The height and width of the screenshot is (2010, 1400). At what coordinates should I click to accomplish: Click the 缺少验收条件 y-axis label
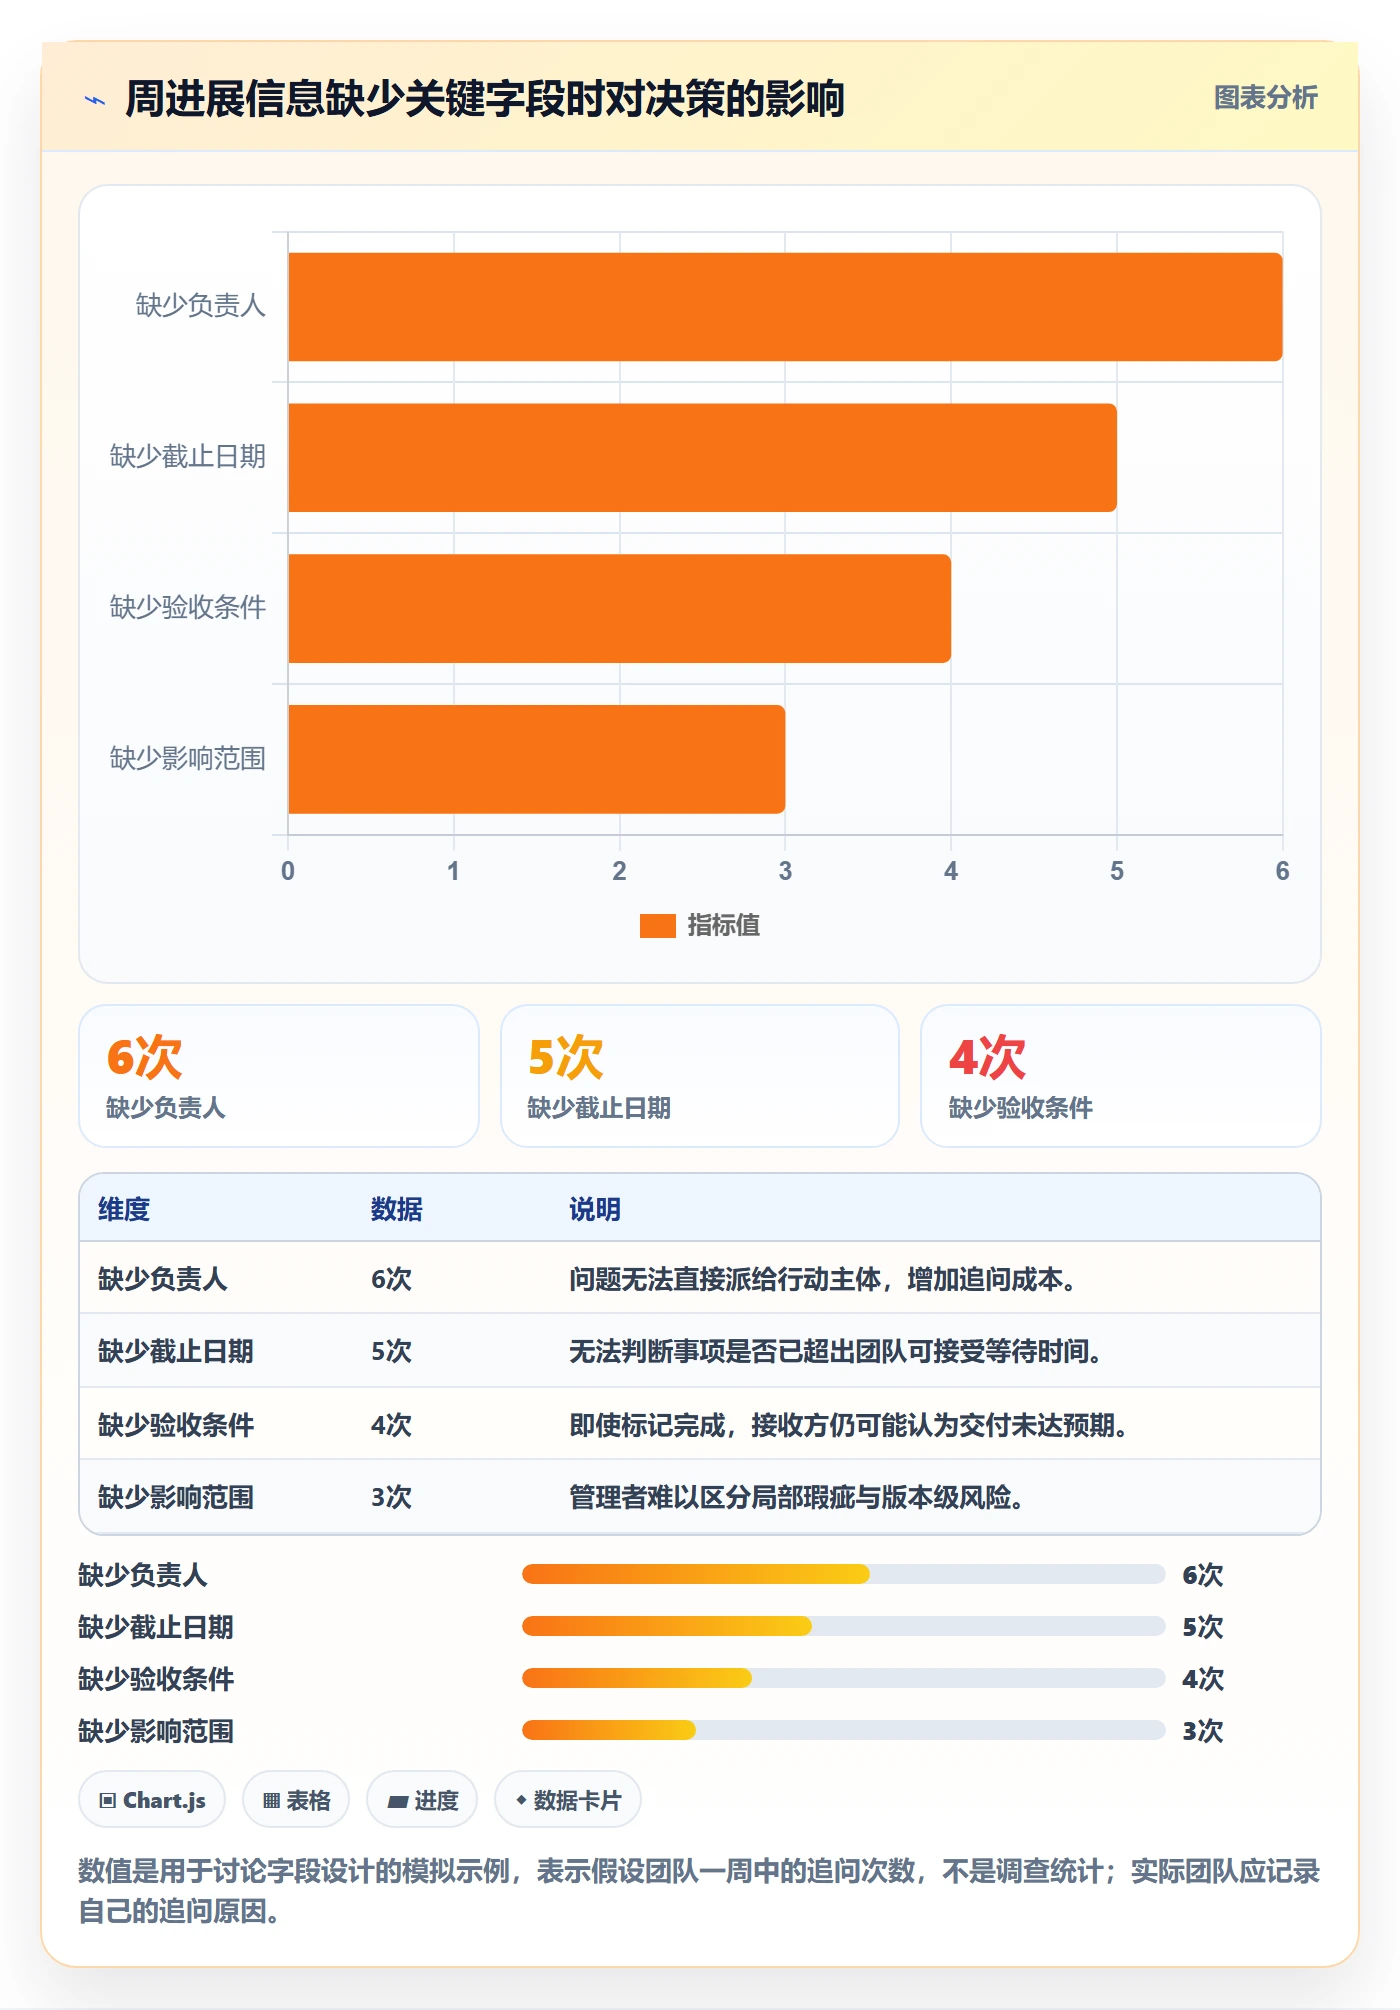[188, 607]
